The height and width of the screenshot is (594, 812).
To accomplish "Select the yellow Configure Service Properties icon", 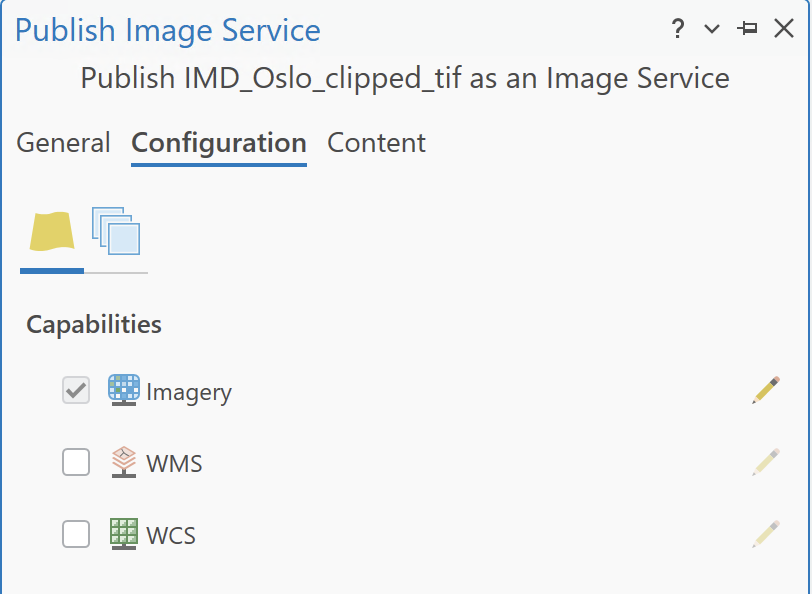I will coord(52,231).
